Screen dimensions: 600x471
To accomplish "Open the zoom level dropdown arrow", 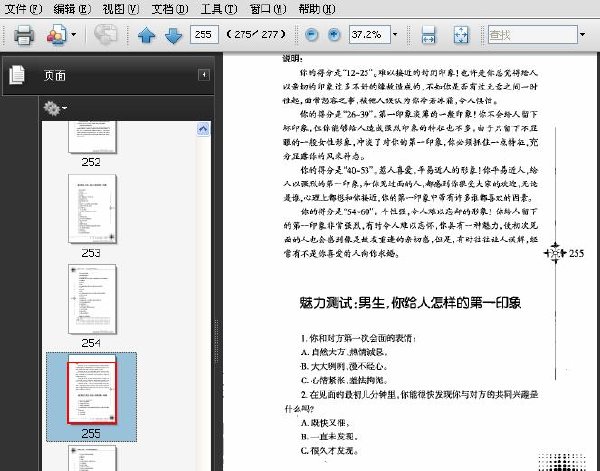I will click(x=395, y=35).
